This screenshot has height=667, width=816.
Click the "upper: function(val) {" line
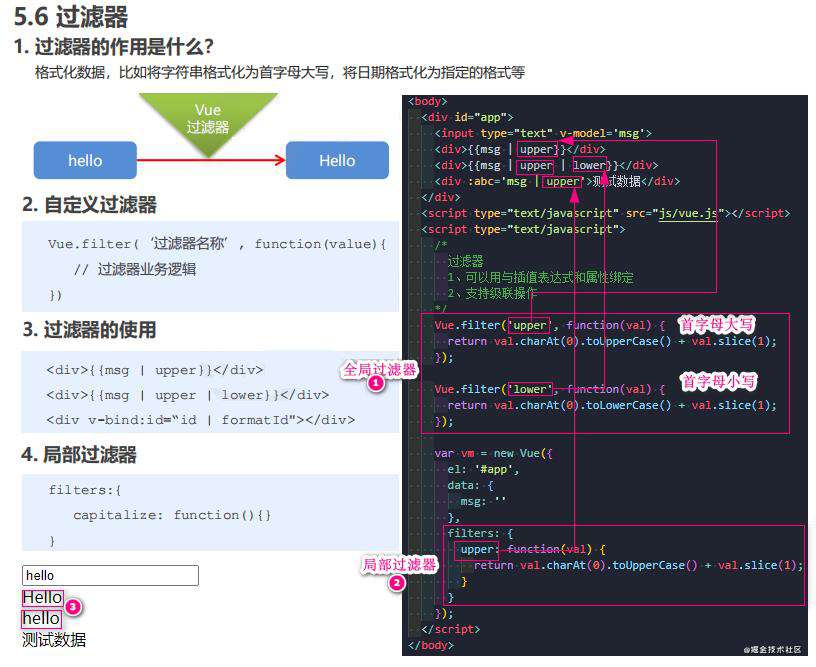pyautogui.click(x=533, y=549)
